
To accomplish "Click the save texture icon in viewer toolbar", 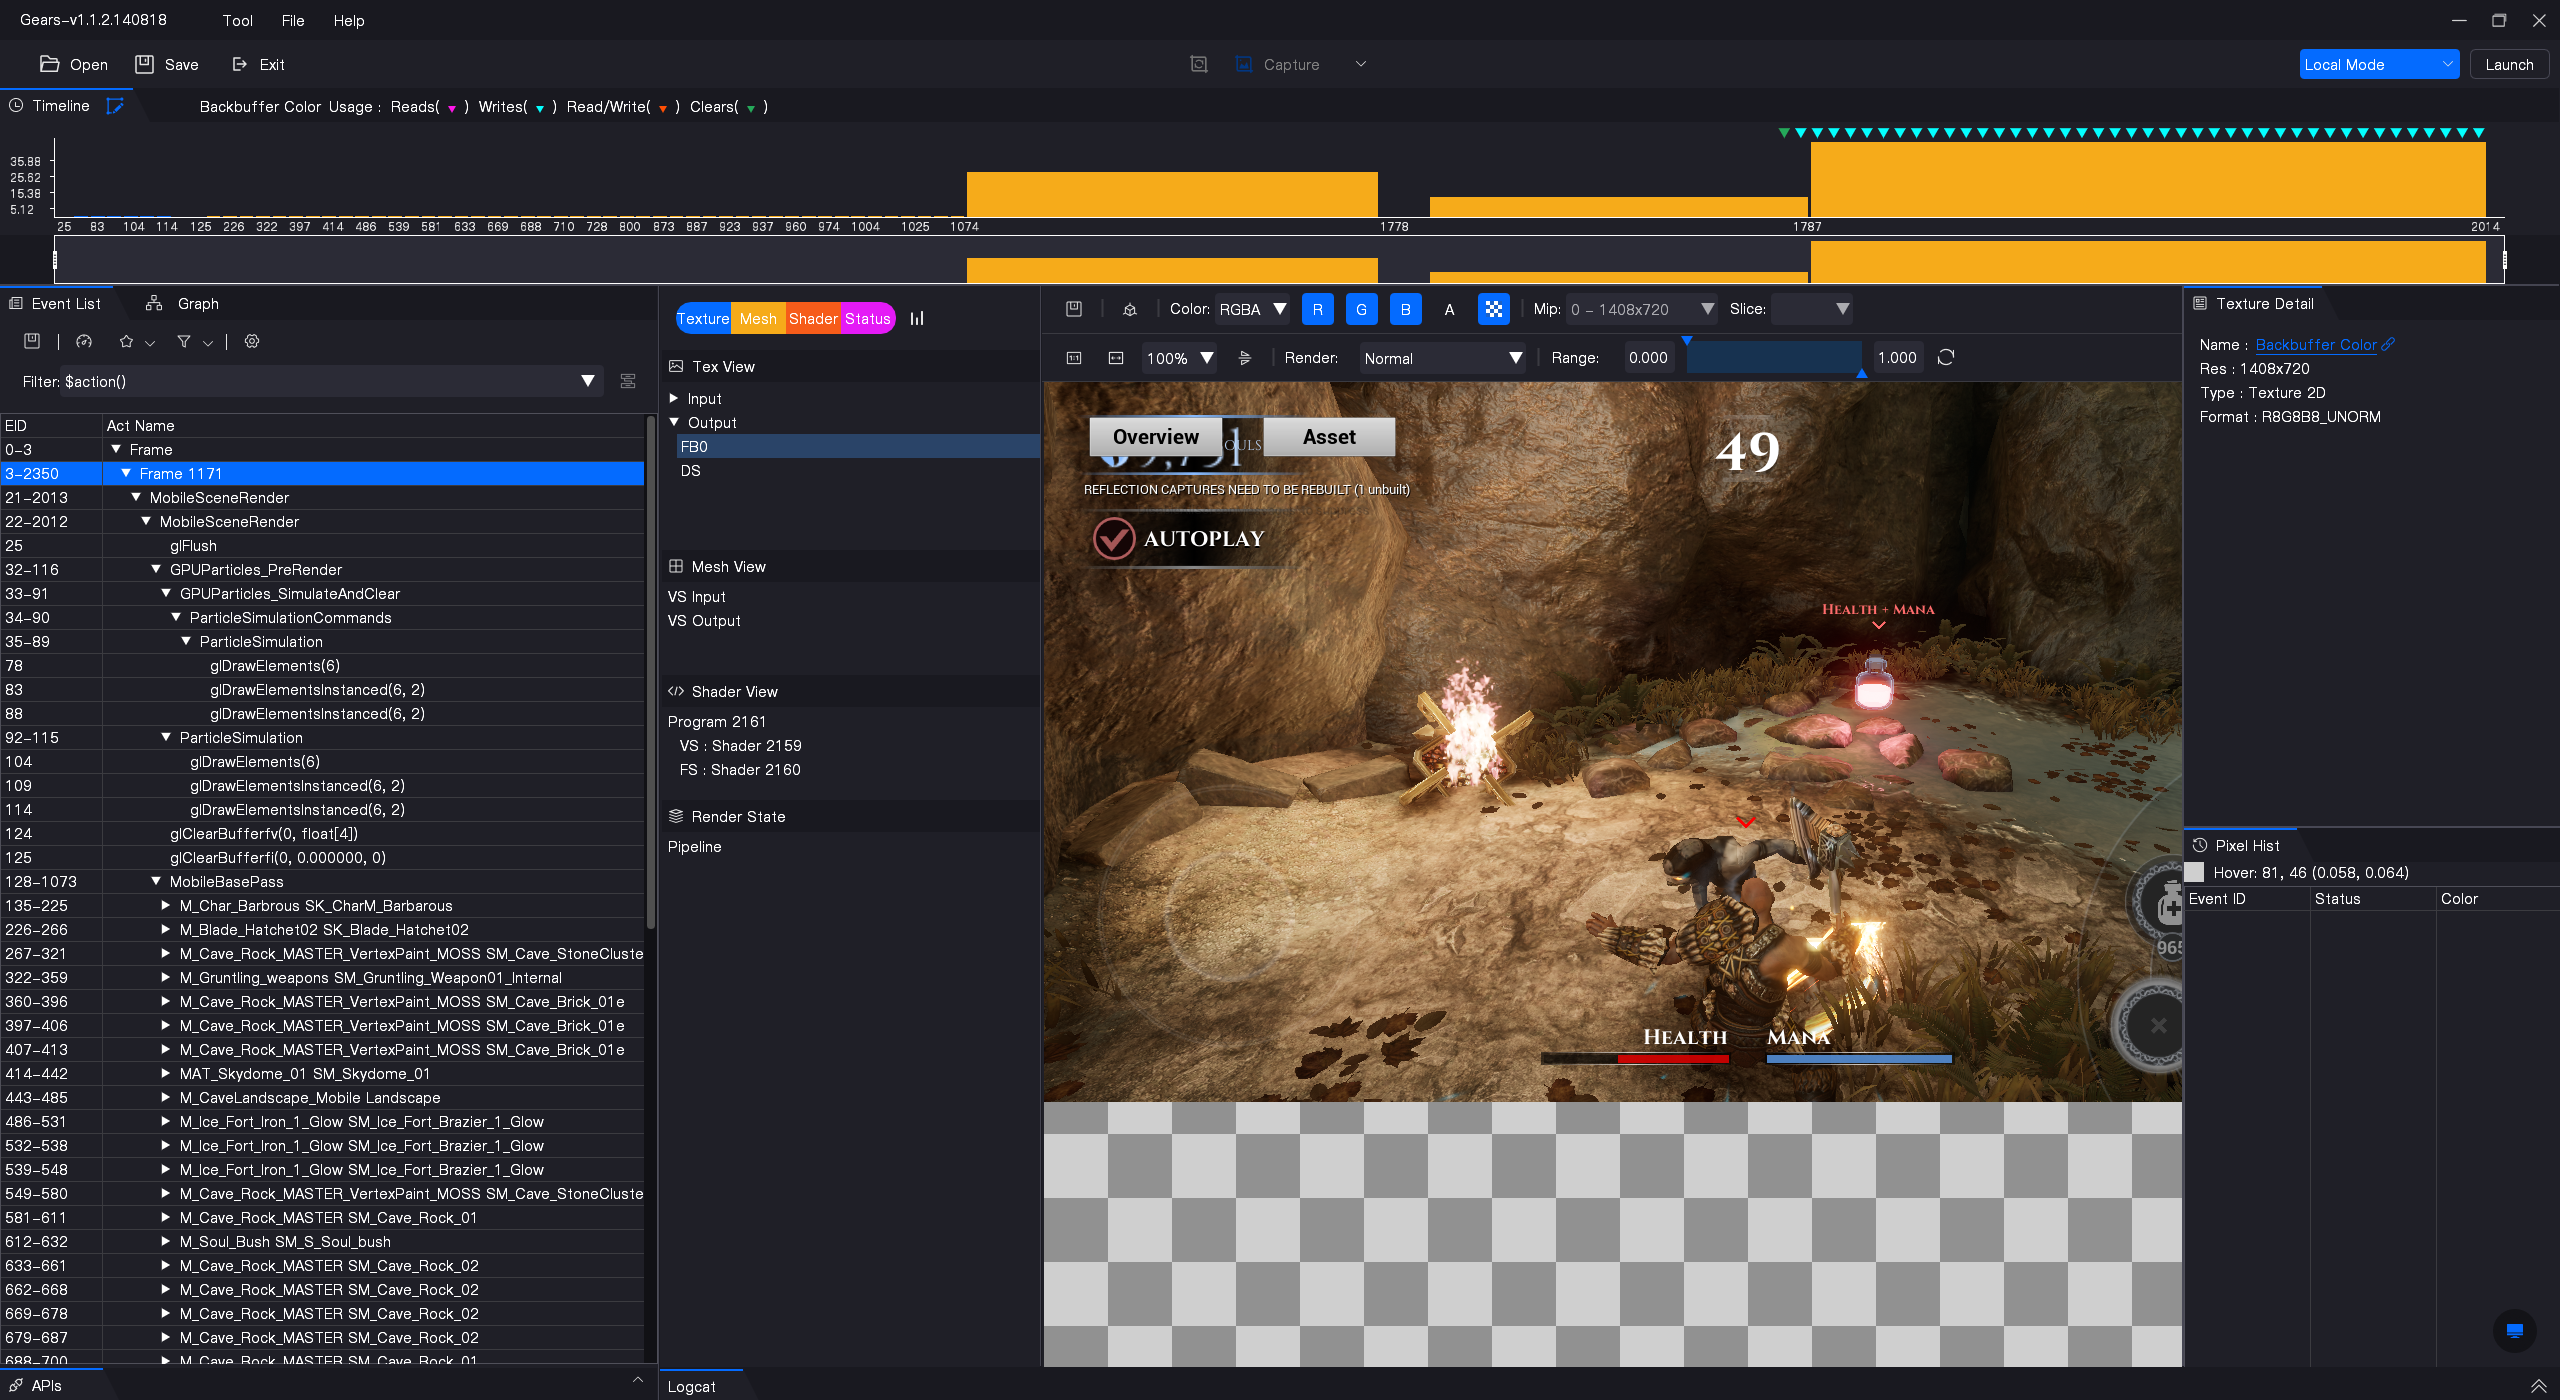I will 1074,309.
